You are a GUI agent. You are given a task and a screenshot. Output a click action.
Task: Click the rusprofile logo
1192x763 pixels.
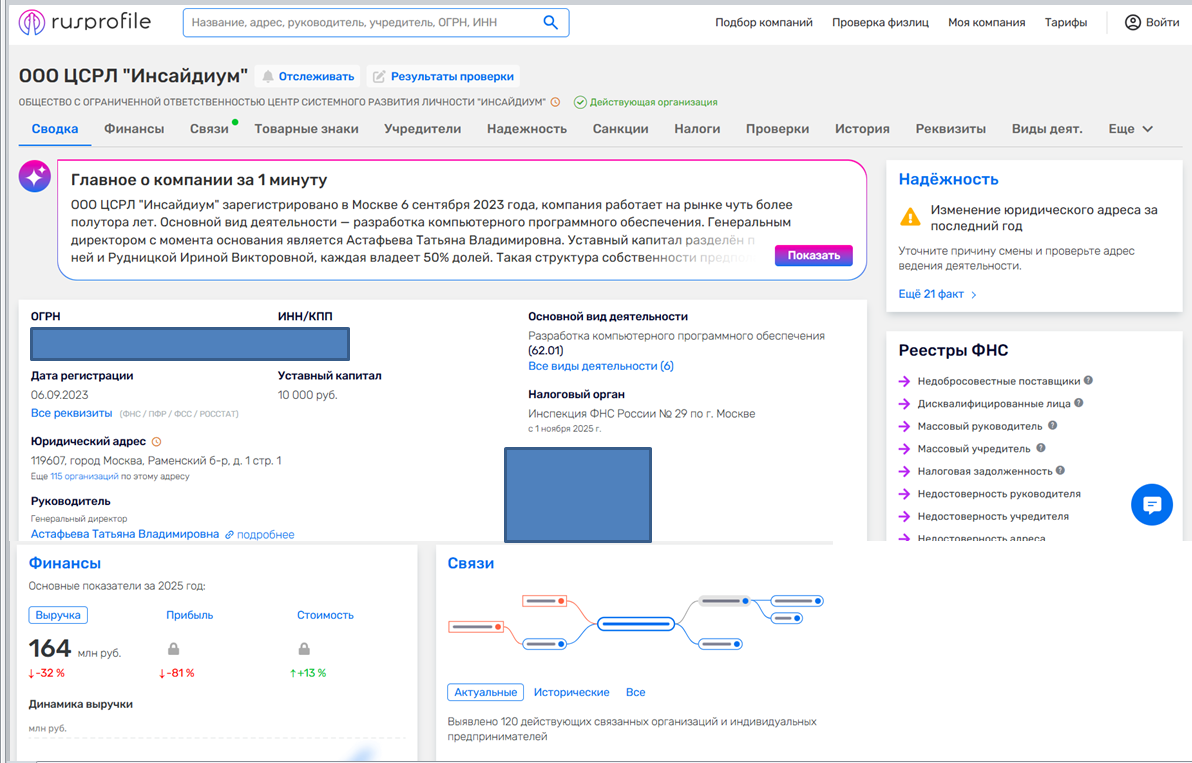point(84,22)
